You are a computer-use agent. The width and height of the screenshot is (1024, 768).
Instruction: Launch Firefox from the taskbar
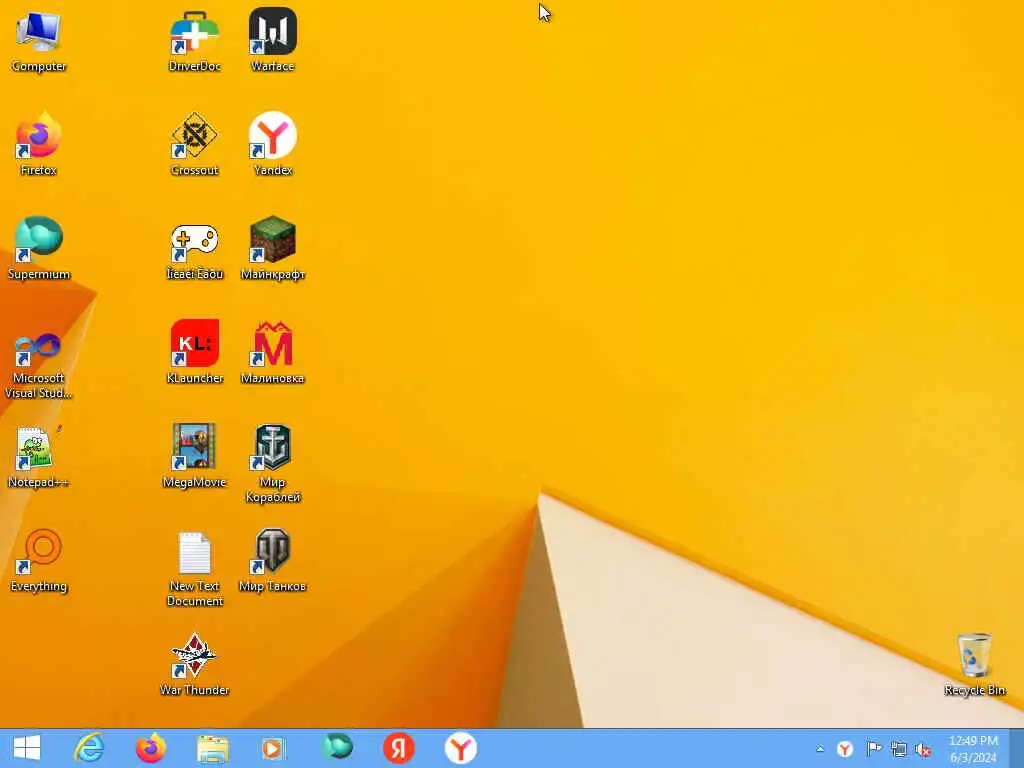[151, 748]
